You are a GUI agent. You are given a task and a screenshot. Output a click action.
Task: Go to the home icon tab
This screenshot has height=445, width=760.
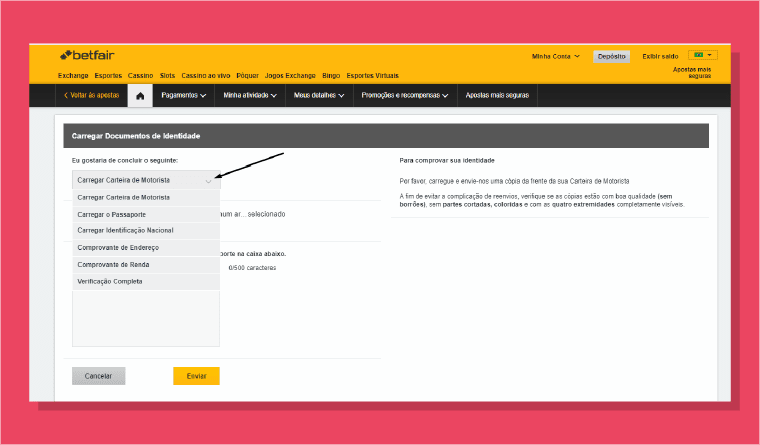[x=140, y=95]
